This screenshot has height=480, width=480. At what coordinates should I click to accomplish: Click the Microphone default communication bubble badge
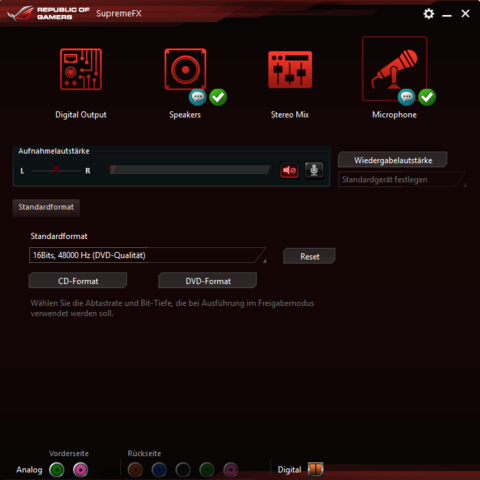(x=407, y=97)
